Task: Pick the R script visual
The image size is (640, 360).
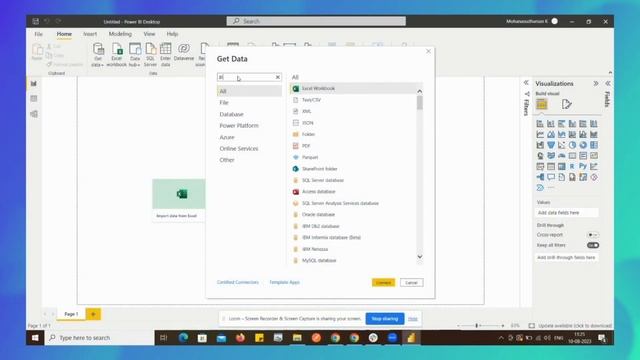Action: coord(572,167)
